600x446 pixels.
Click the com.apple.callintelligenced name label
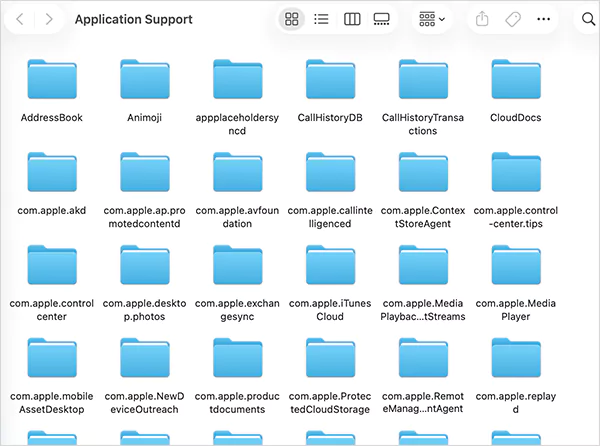[330, 217]
